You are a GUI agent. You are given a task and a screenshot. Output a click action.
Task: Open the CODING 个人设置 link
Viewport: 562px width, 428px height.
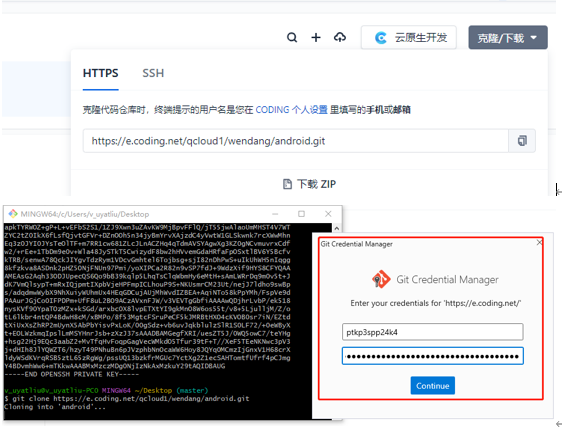click(x=291, y=110)
